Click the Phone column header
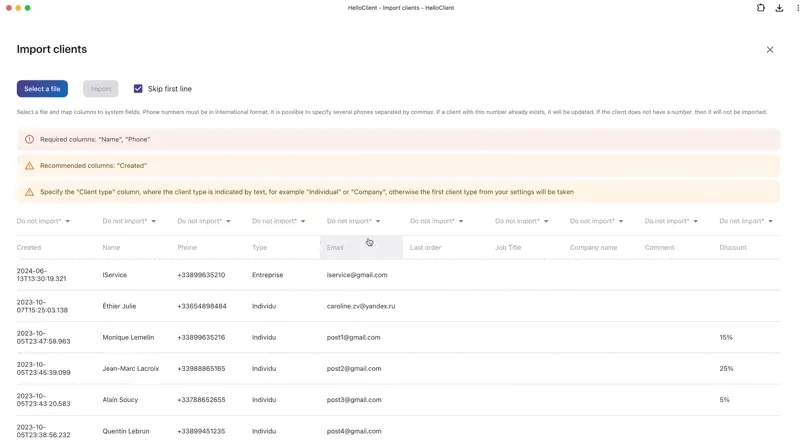 187,247
